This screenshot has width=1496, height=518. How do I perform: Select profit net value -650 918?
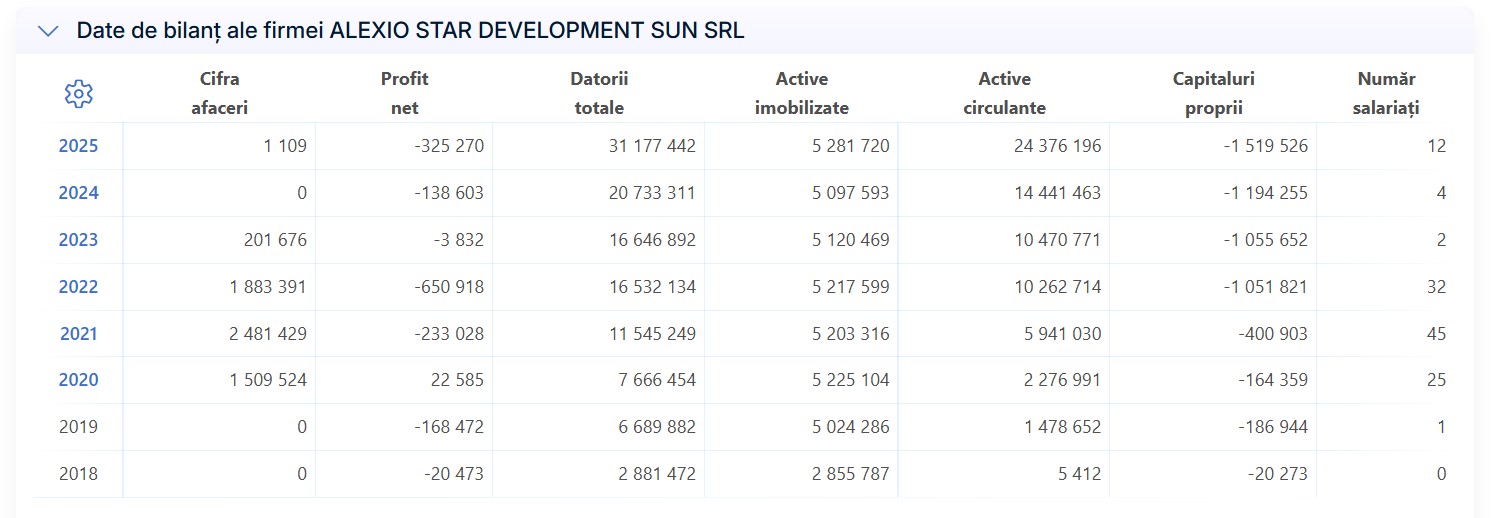tap(448, 287)
